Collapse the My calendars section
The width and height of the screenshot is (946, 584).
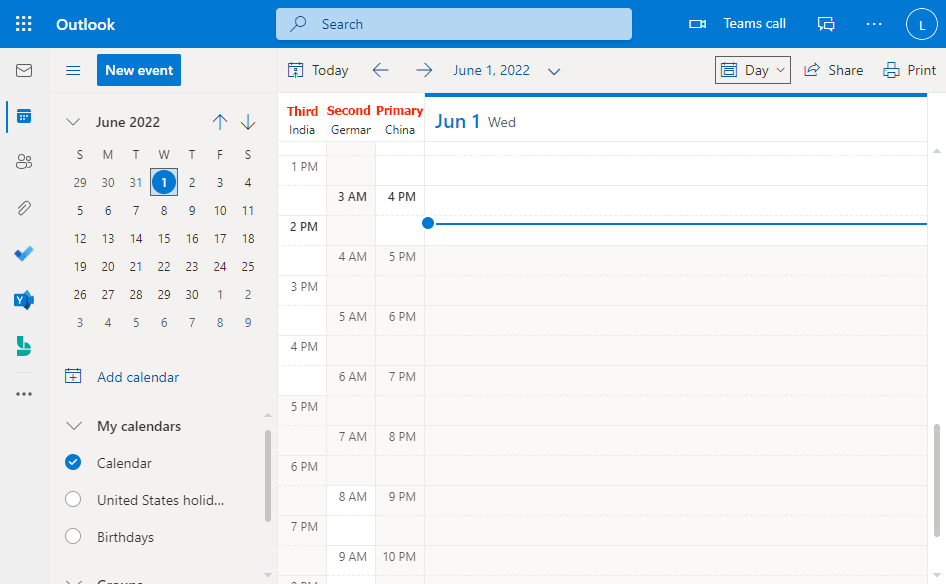coord(73,426)
